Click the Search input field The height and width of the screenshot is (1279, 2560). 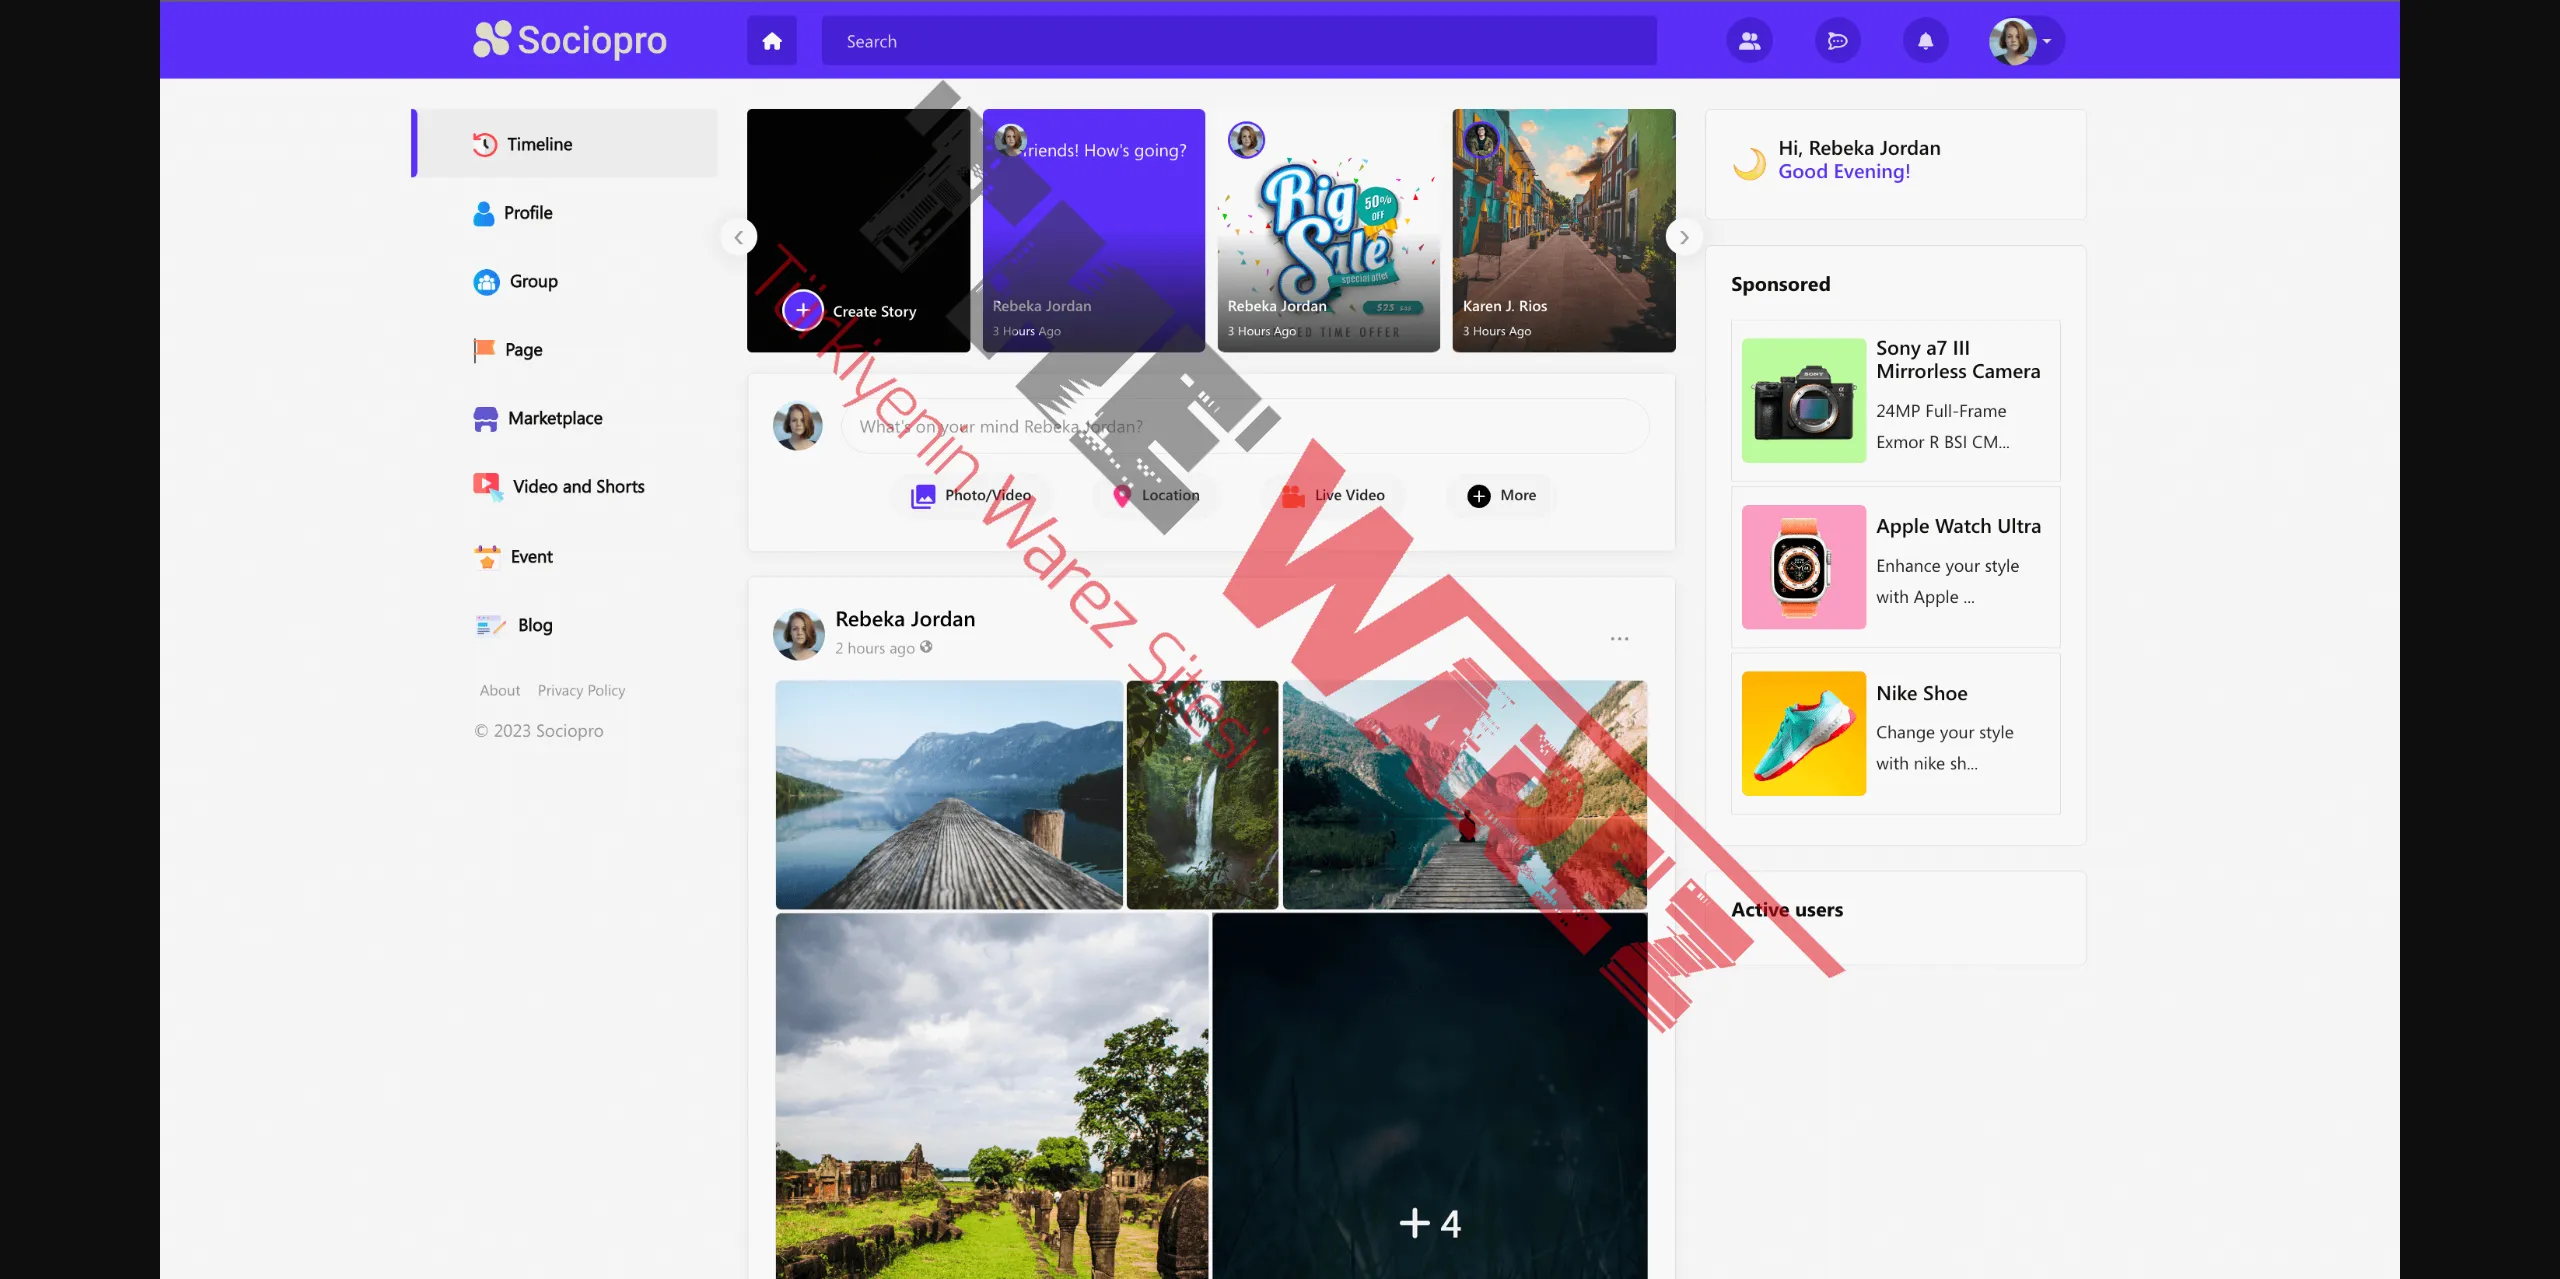point(1238,41)
